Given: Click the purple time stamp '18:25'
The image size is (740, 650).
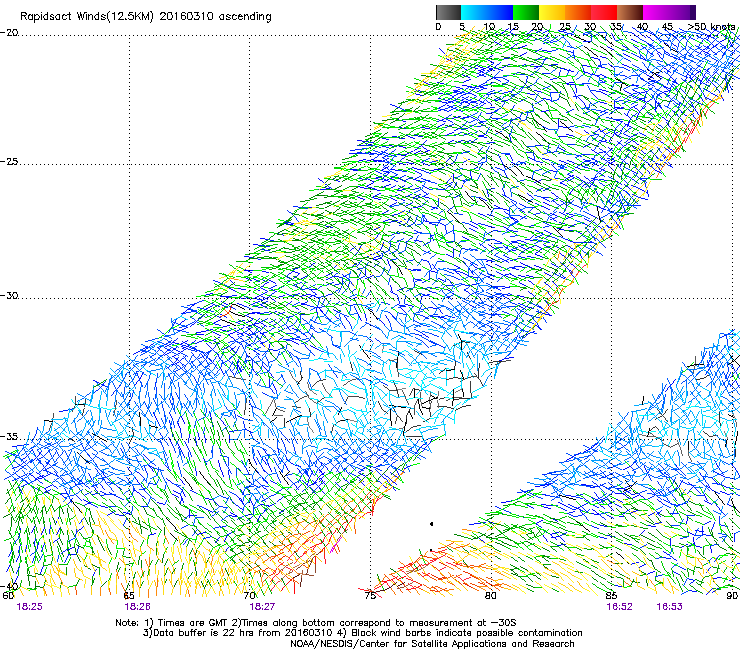Looking at the screenshot, I should (x=29, y=607).
